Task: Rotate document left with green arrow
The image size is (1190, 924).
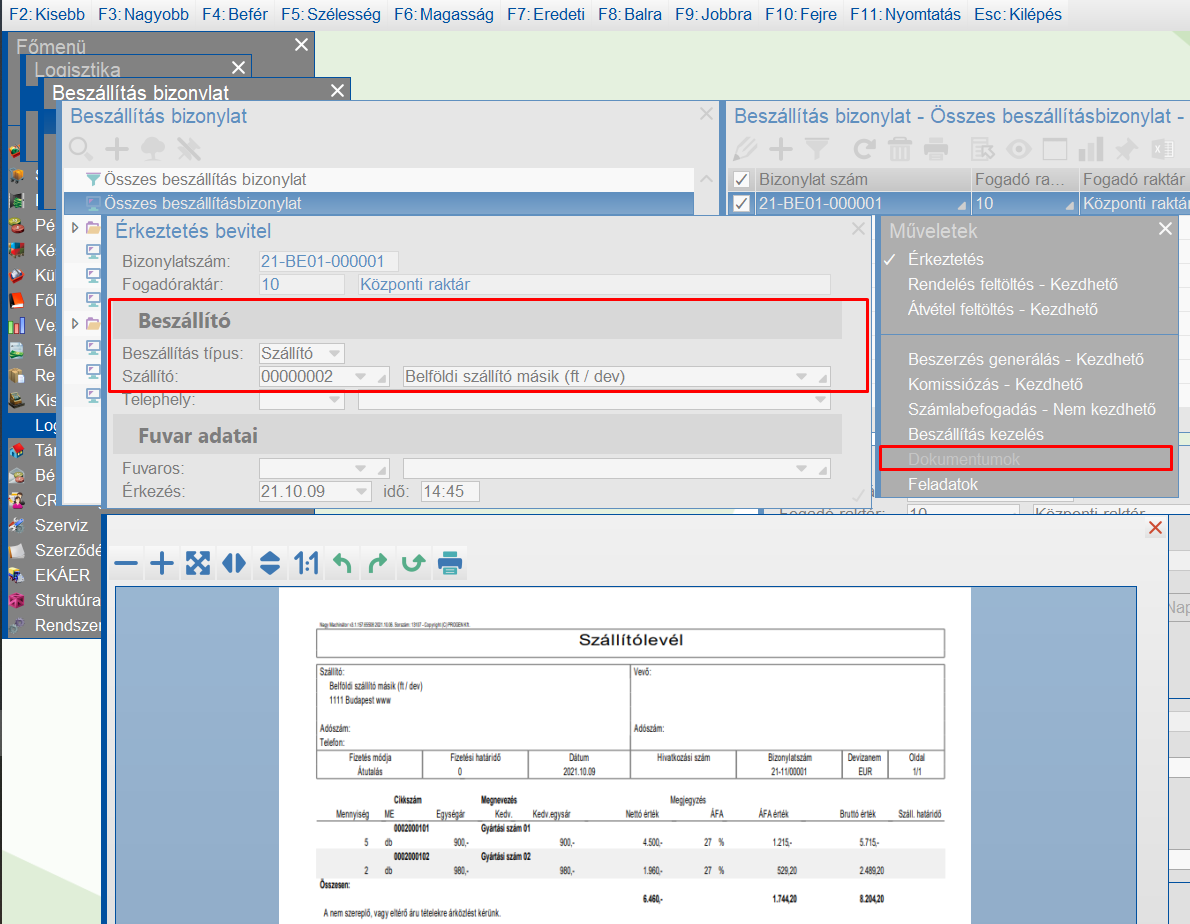Action: 342,564
